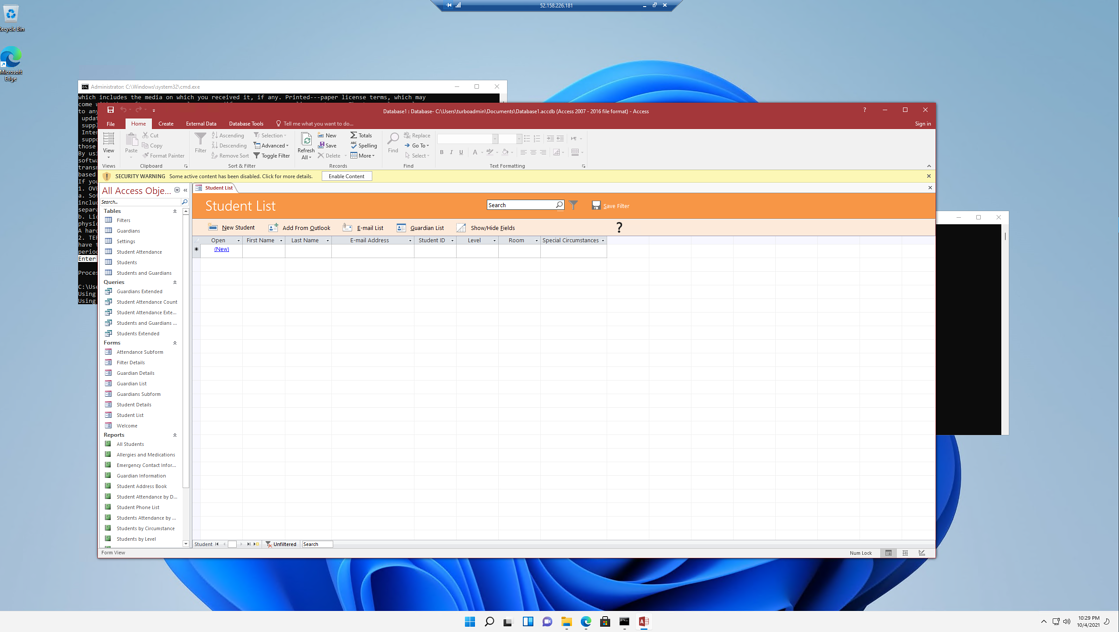Screen dimensions: 1119x632
Task: Switch to the Create ribbon tab
Action: 164,123
